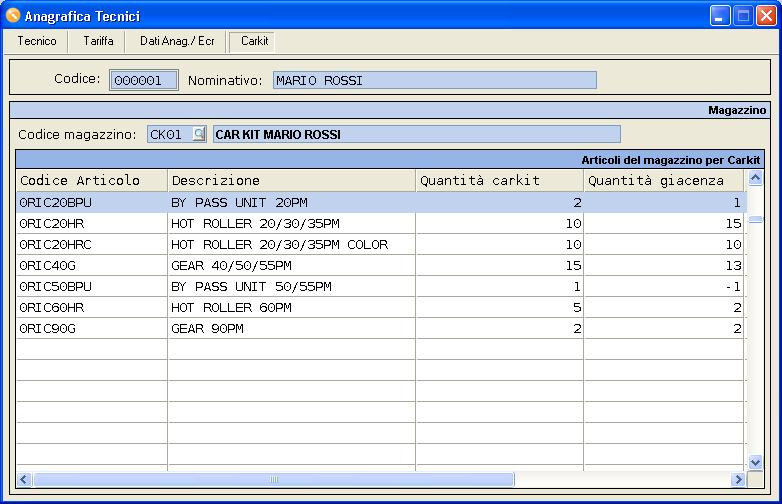Click the table's vertical scroll up arrow

coord(755,178)
